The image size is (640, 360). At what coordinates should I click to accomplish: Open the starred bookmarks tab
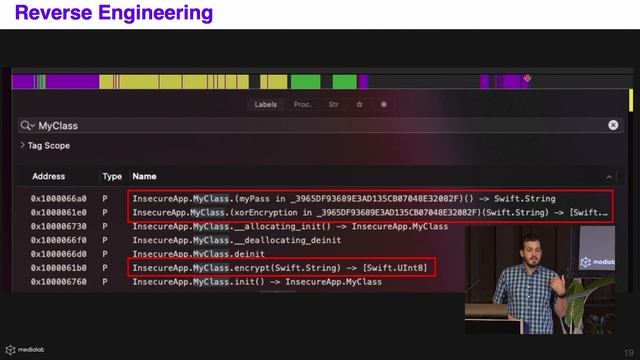[x=359, y=104]
